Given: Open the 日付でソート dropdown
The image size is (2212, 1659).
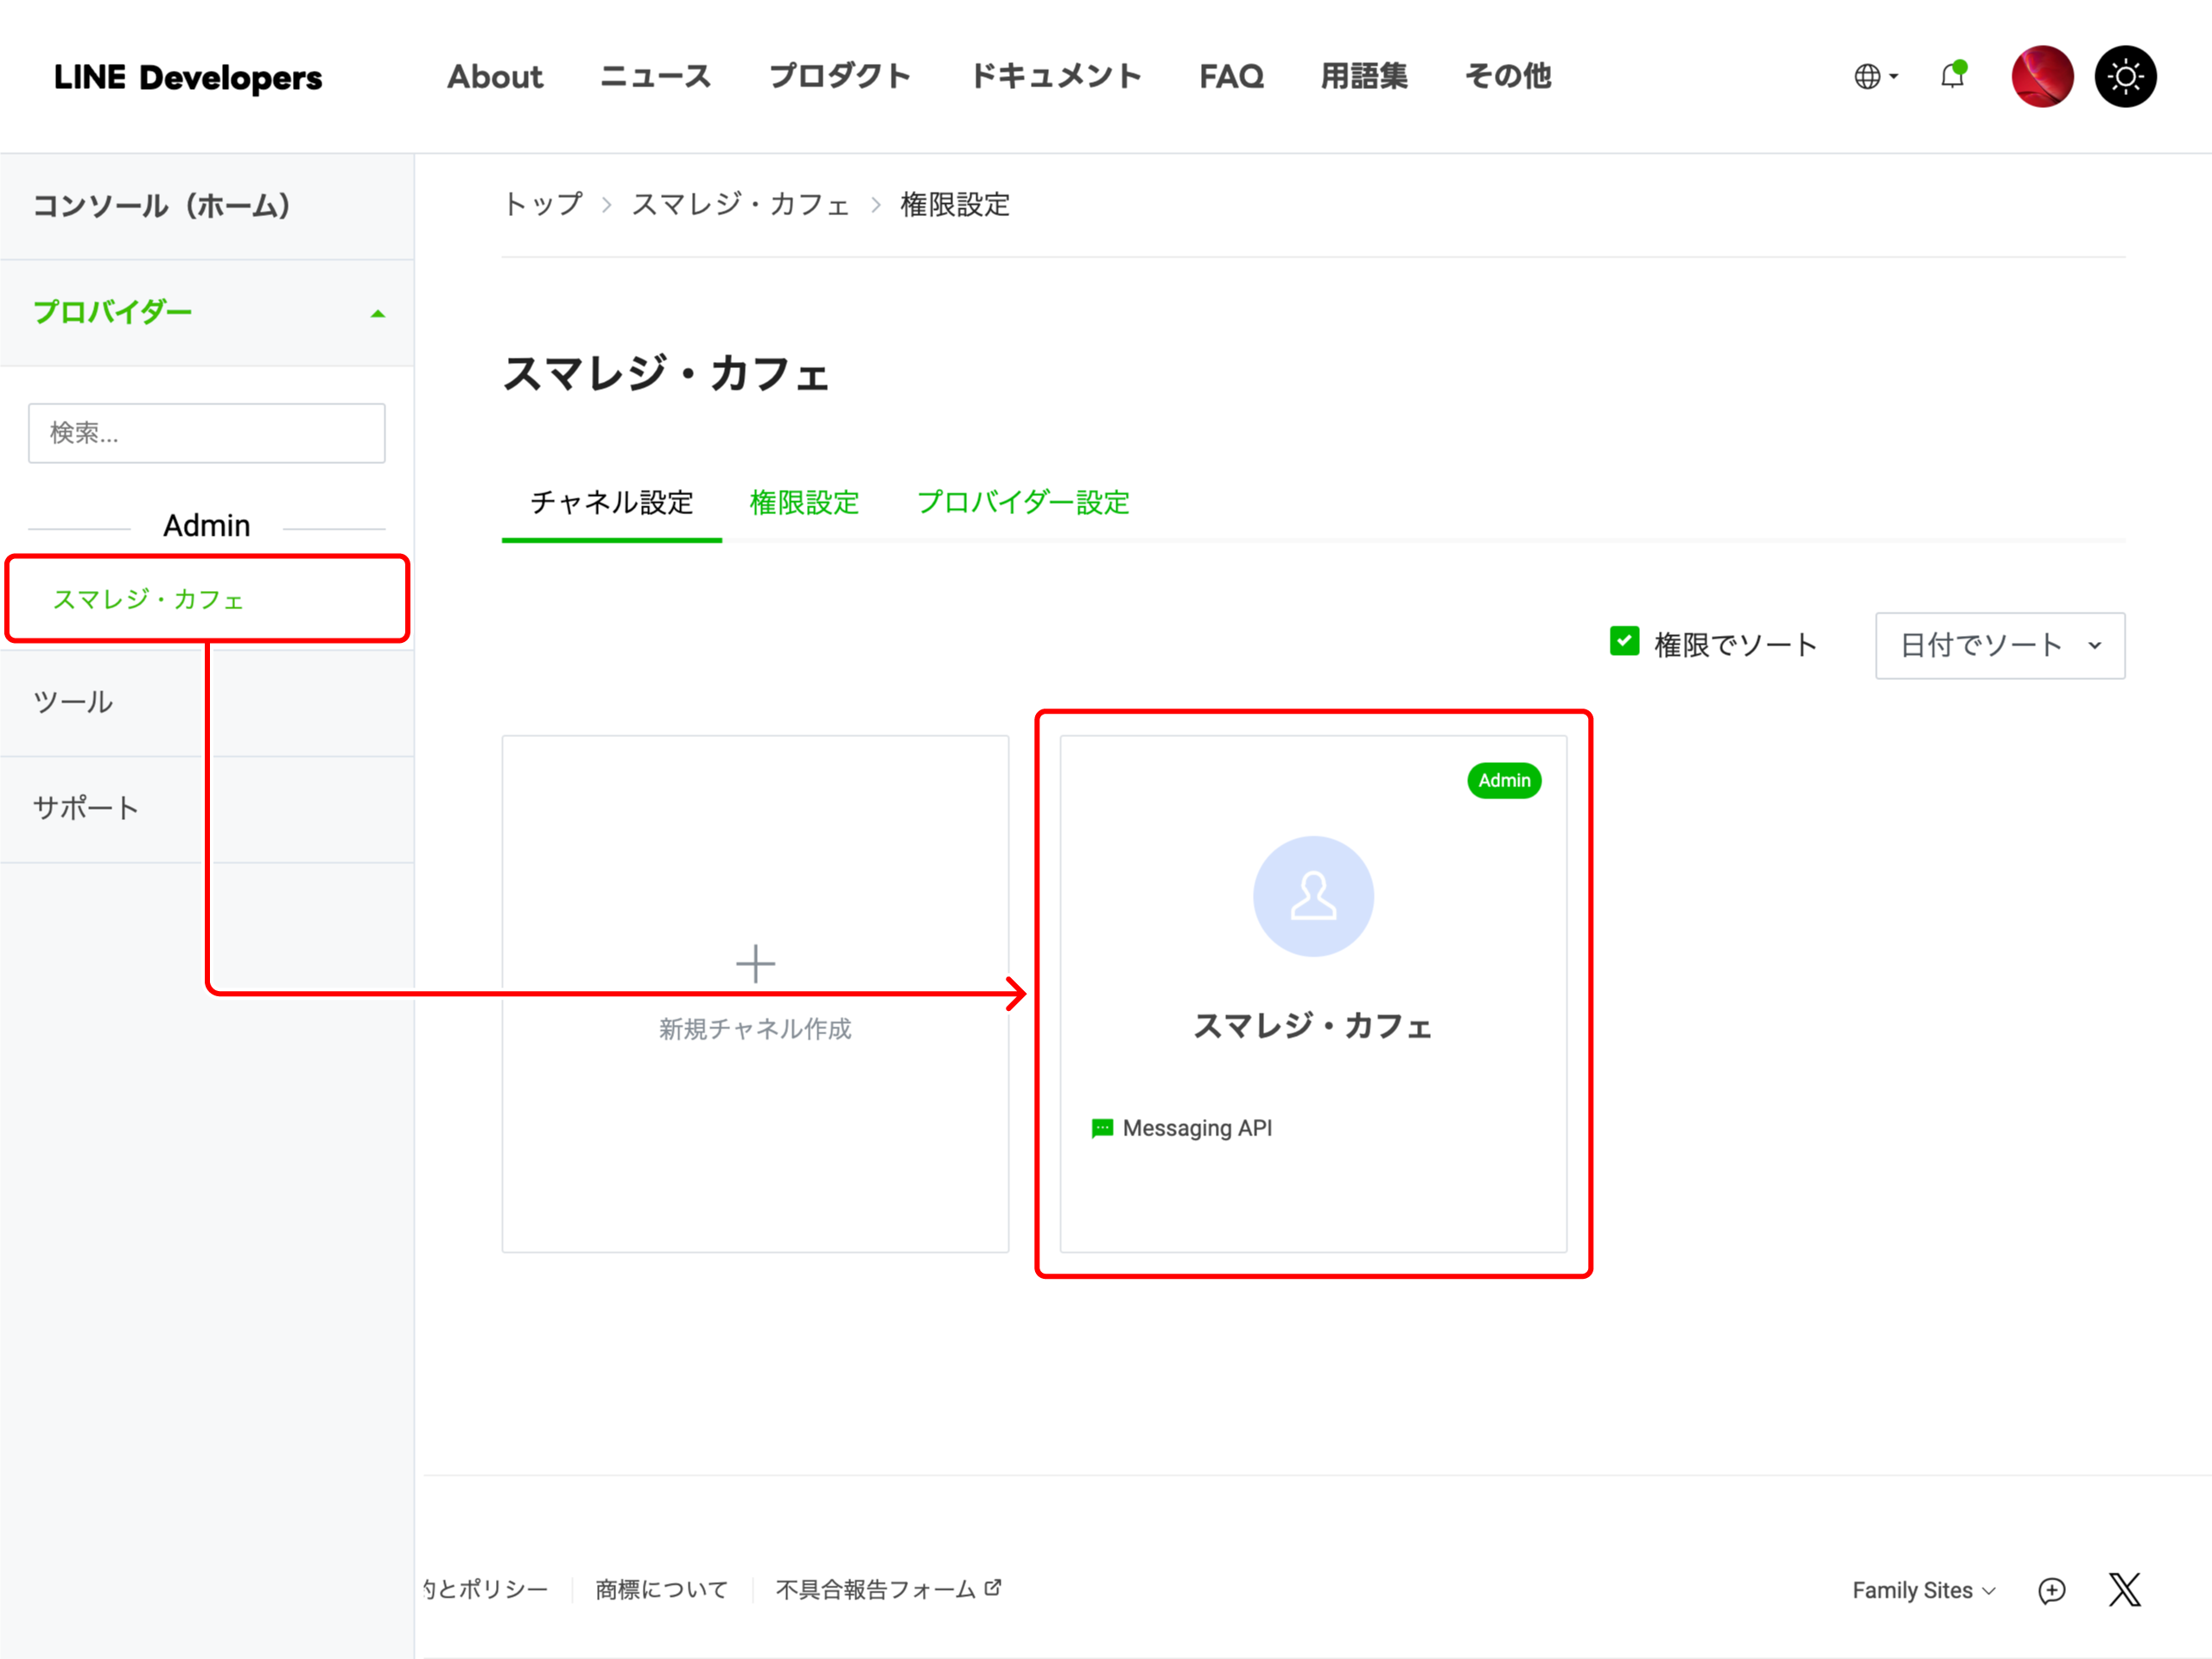Looking at the screenshot, I should tap(2000, 646).
